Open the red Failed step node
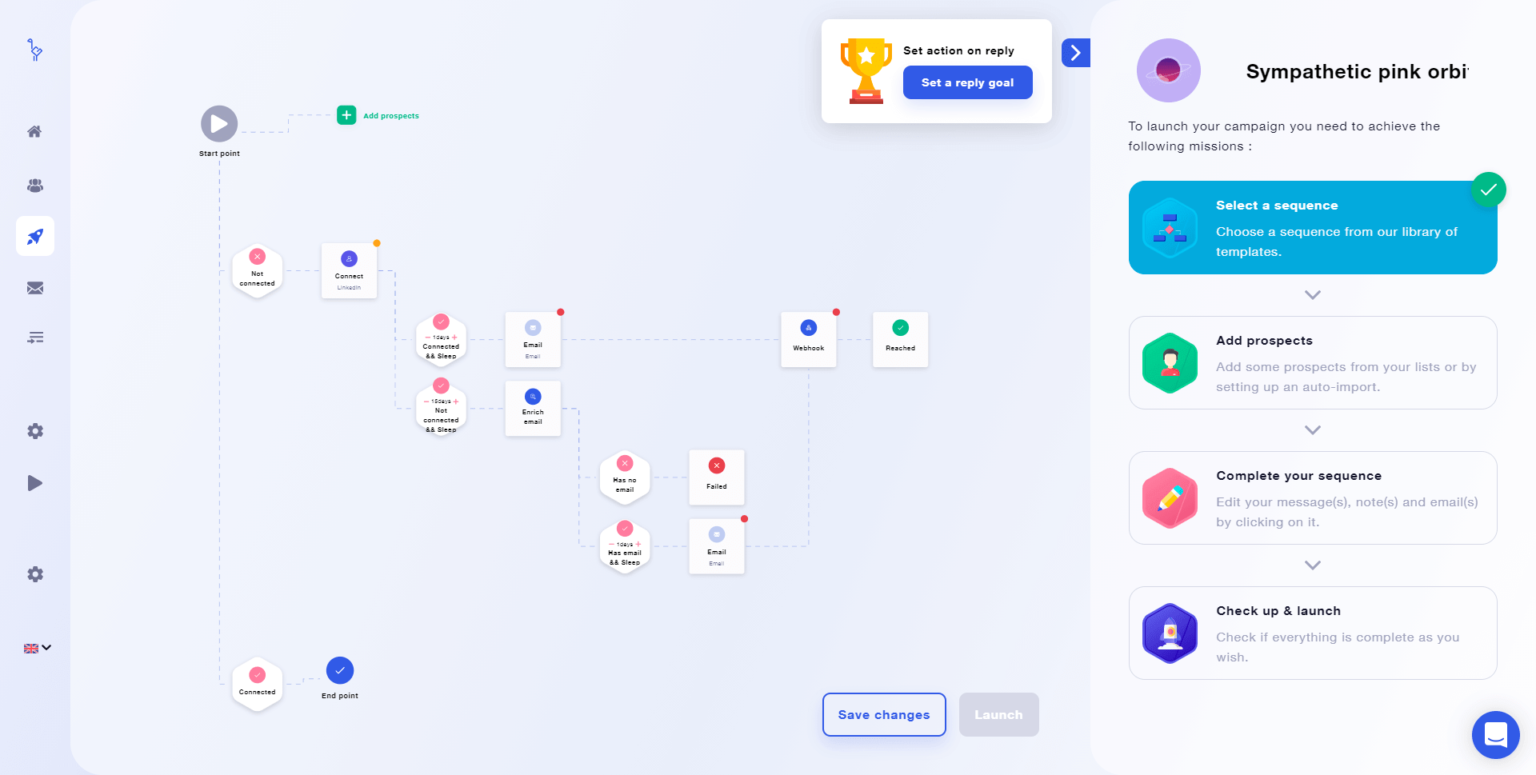This screenshot has height=775, width=1536. click(716, 477)
